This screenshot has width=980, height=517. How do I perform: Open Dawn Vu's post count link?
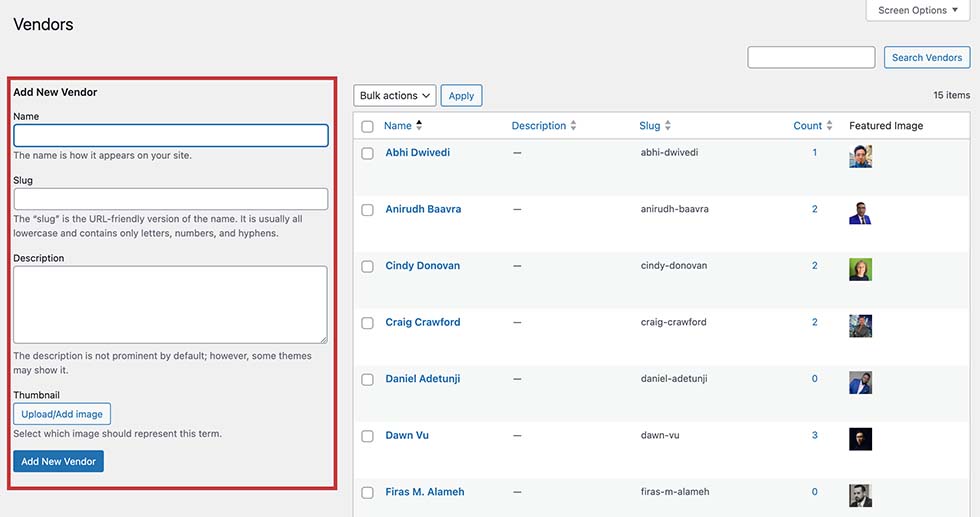(814, 435)
